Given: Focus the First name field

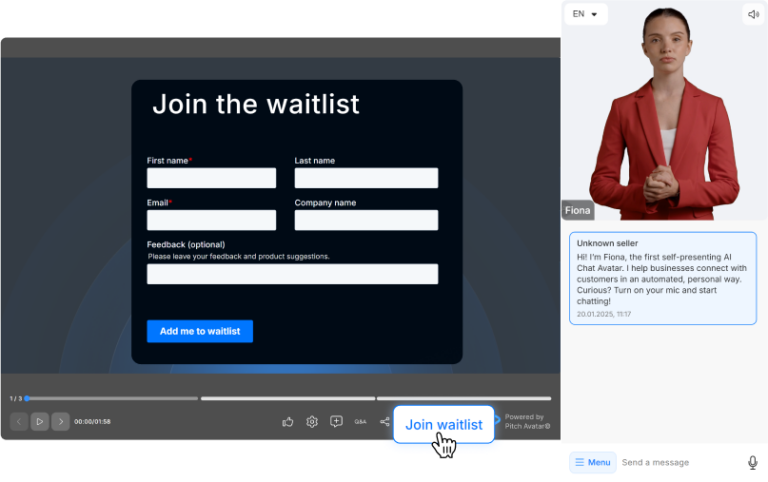Looking at the screenshot, I should pos(212,178).
